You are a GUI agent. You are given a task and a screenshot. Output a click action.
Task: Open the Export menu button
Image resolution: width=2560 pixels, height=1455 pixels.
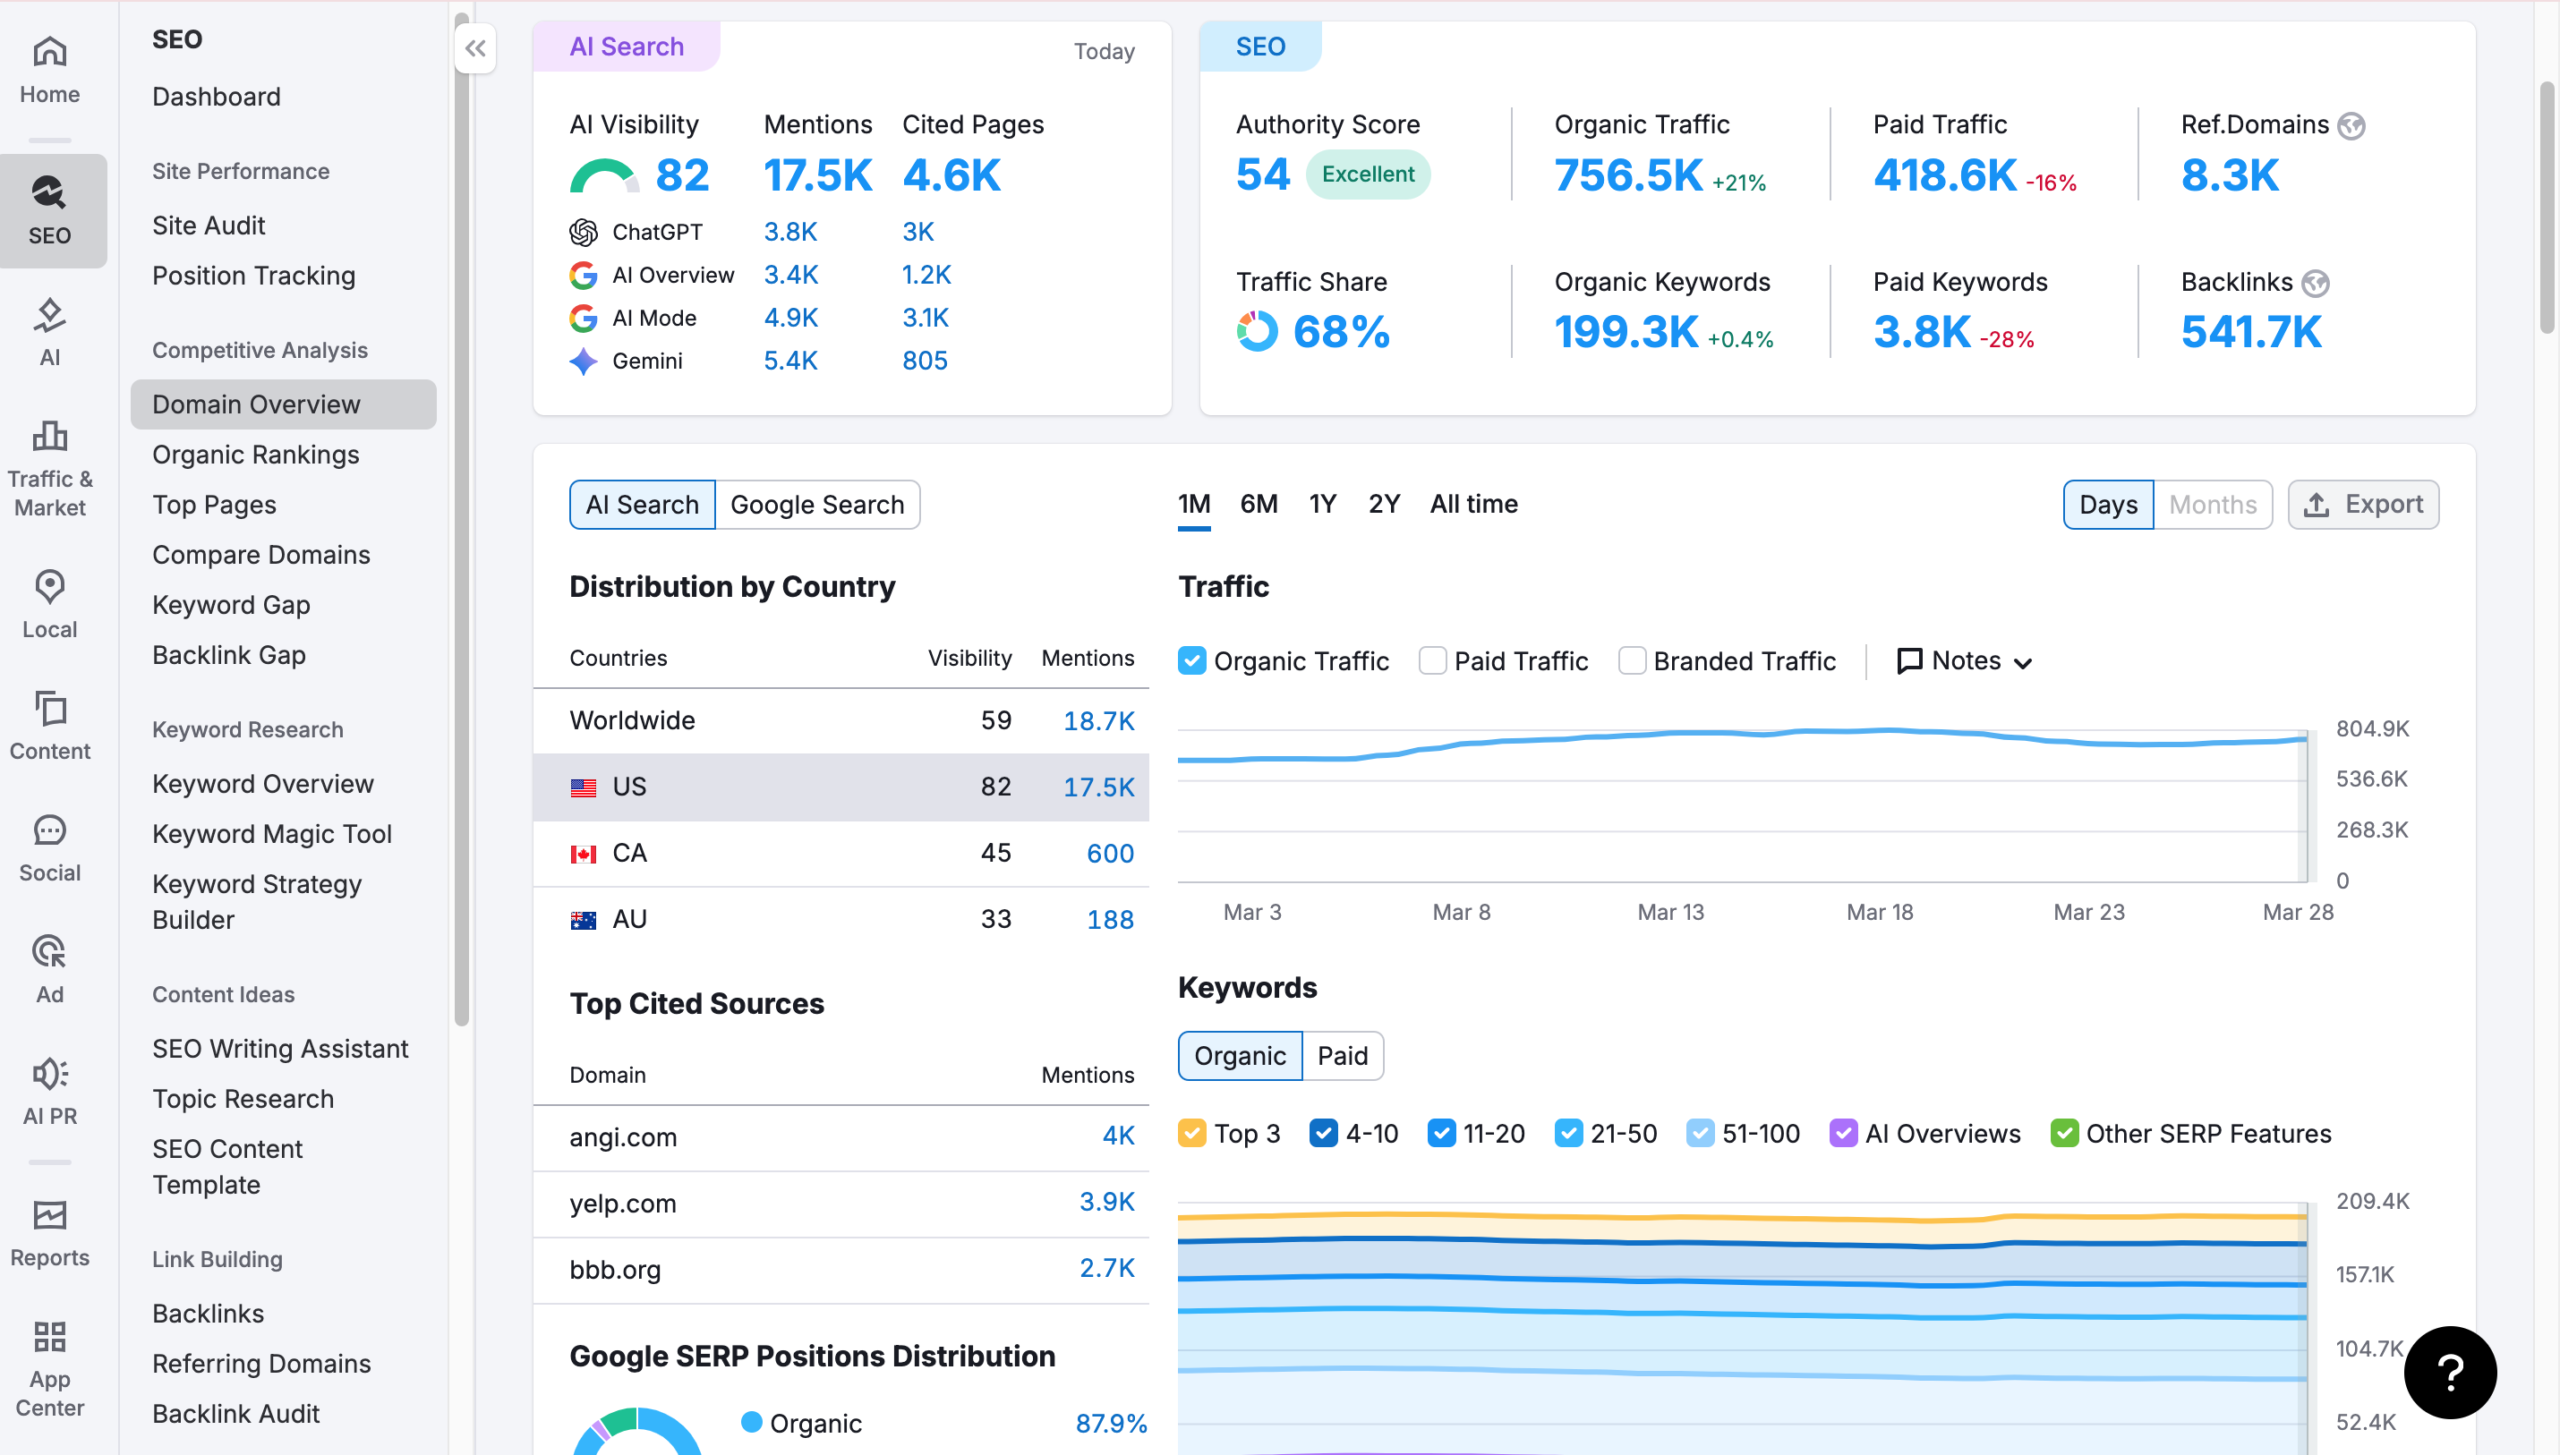click(x=2363, y=505)
